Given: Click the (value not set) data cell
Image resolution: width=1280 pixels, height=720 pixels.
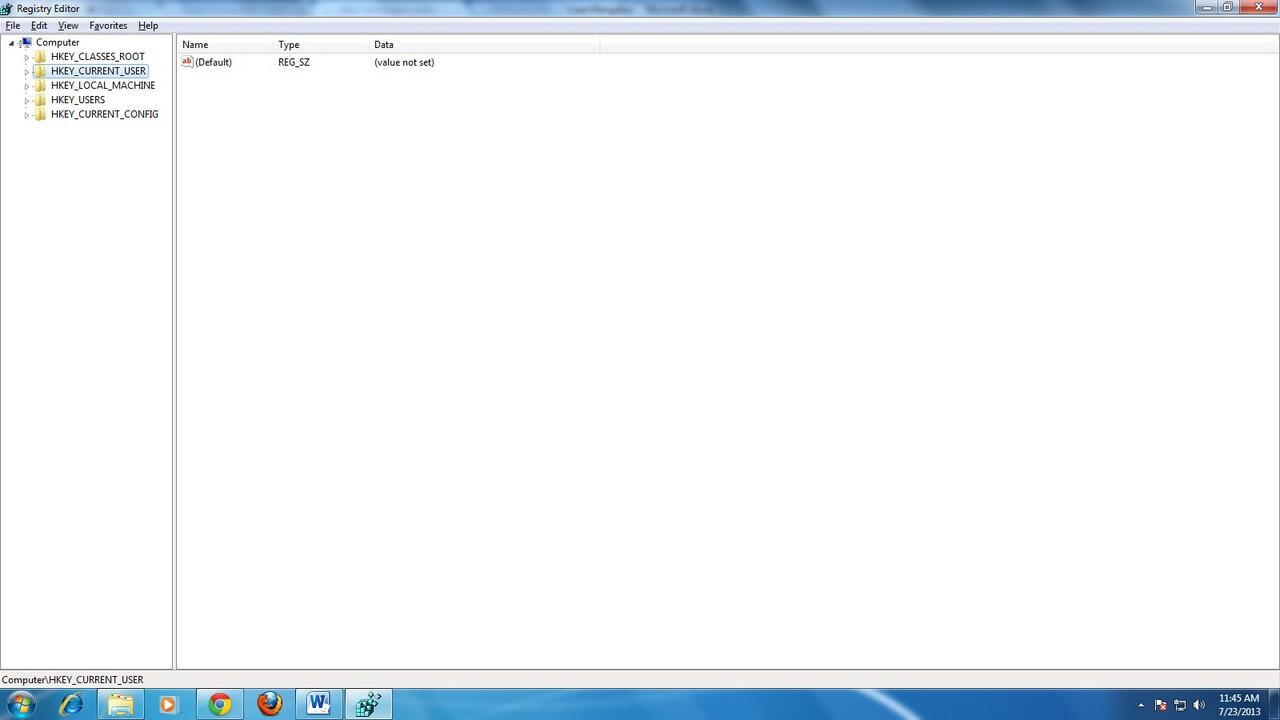Looking at the screenshot, I should 404,62.
